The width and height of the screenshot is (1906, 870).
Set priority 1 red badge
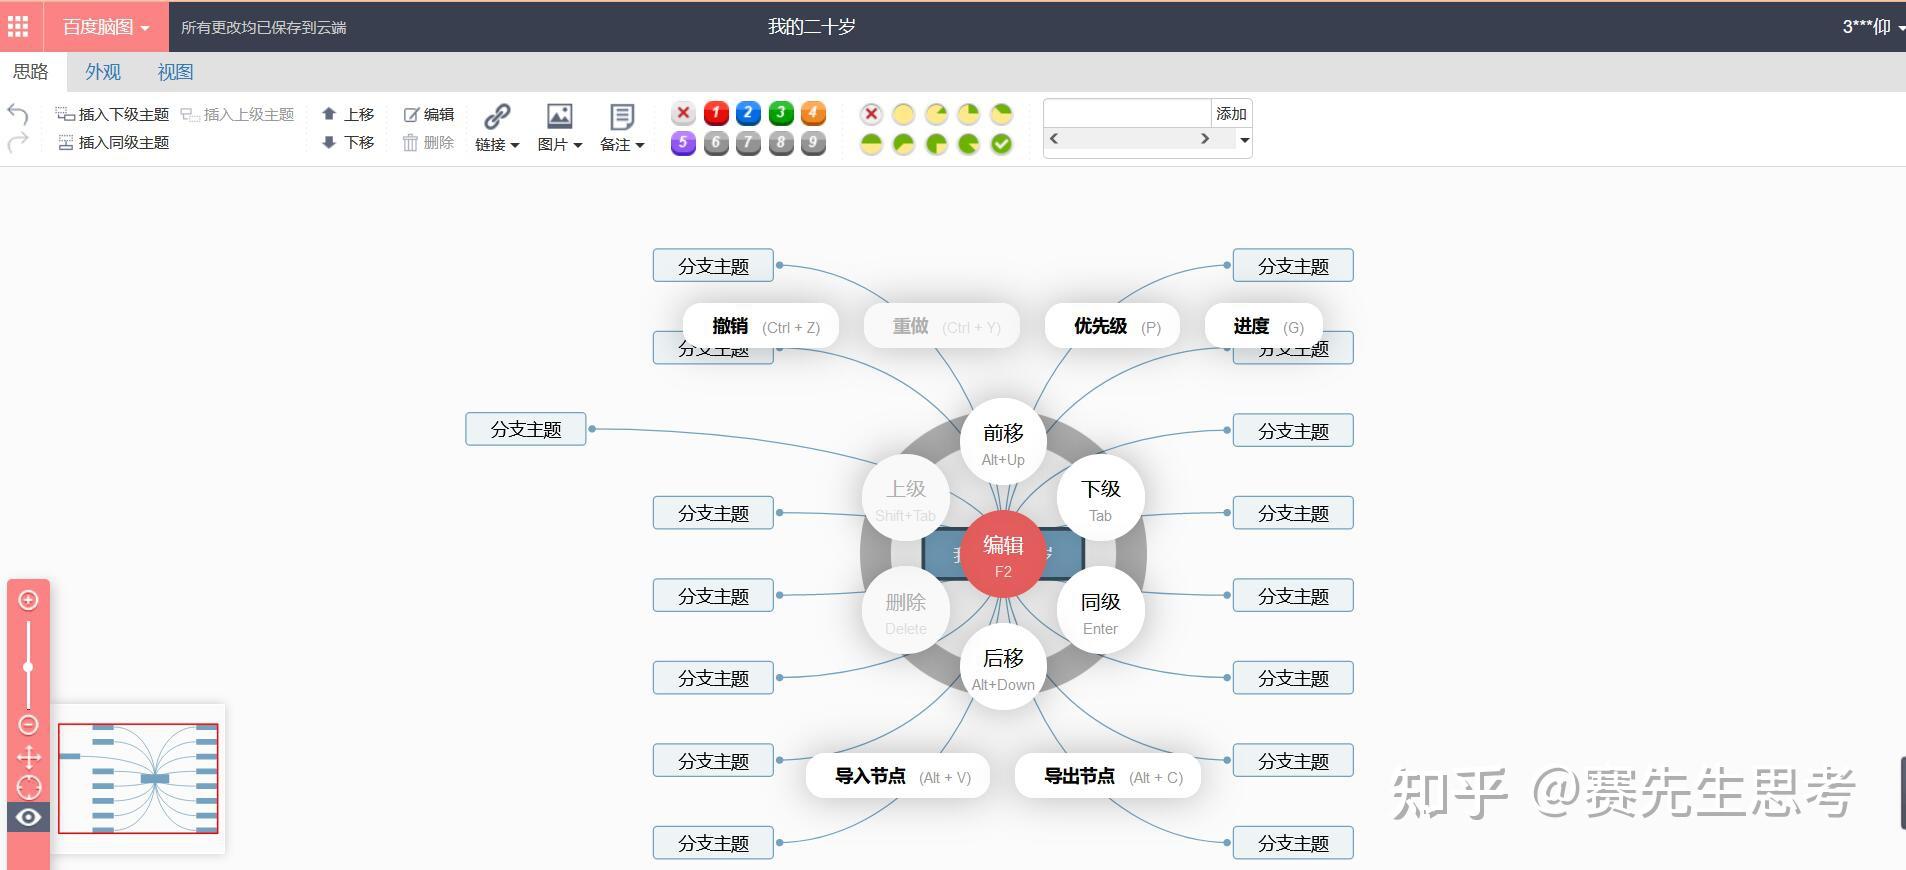pyautogui.click(x=716, y=113)
